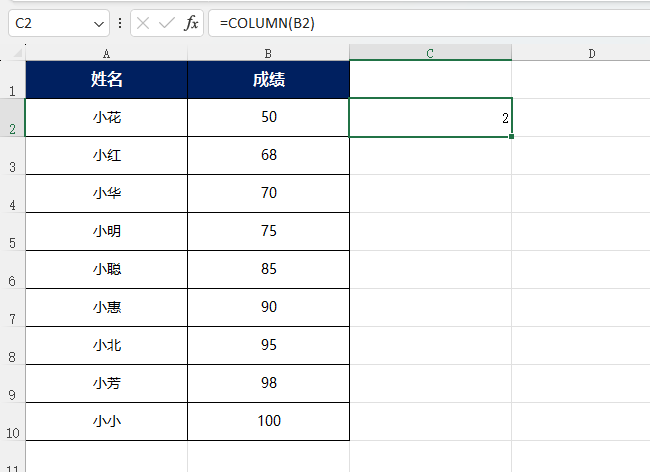The height and width of the screenshot is (472, 650).
Task: Select the score cell with 70
Action: pyautogui.click(x=269, y=194)
